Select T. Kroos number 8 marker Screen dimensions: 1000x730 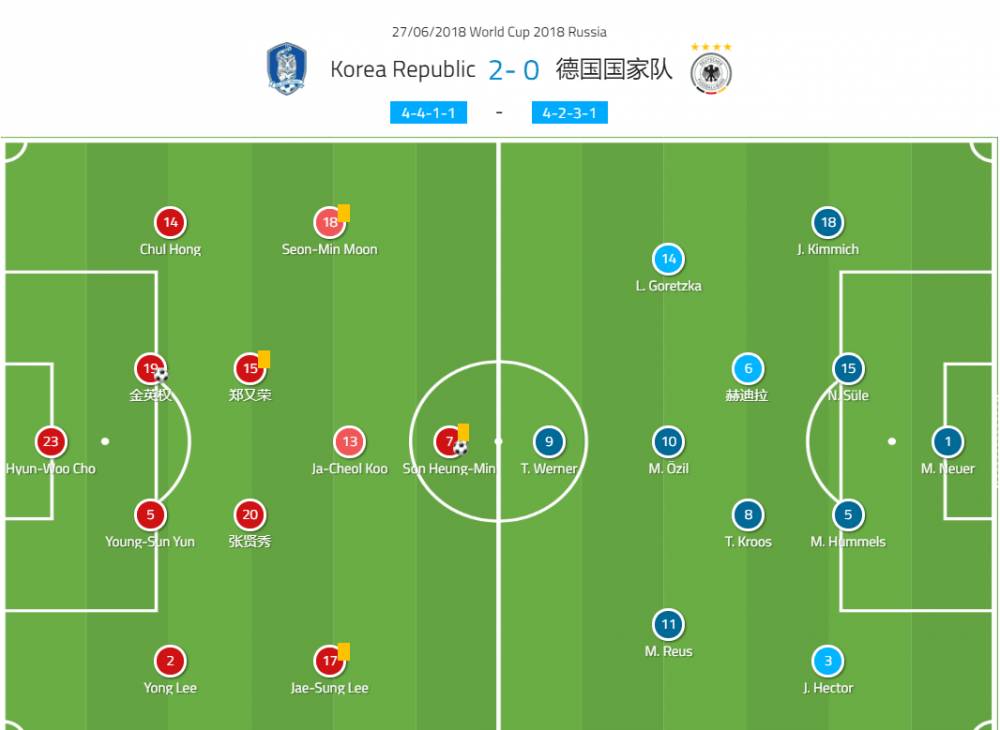748,515
